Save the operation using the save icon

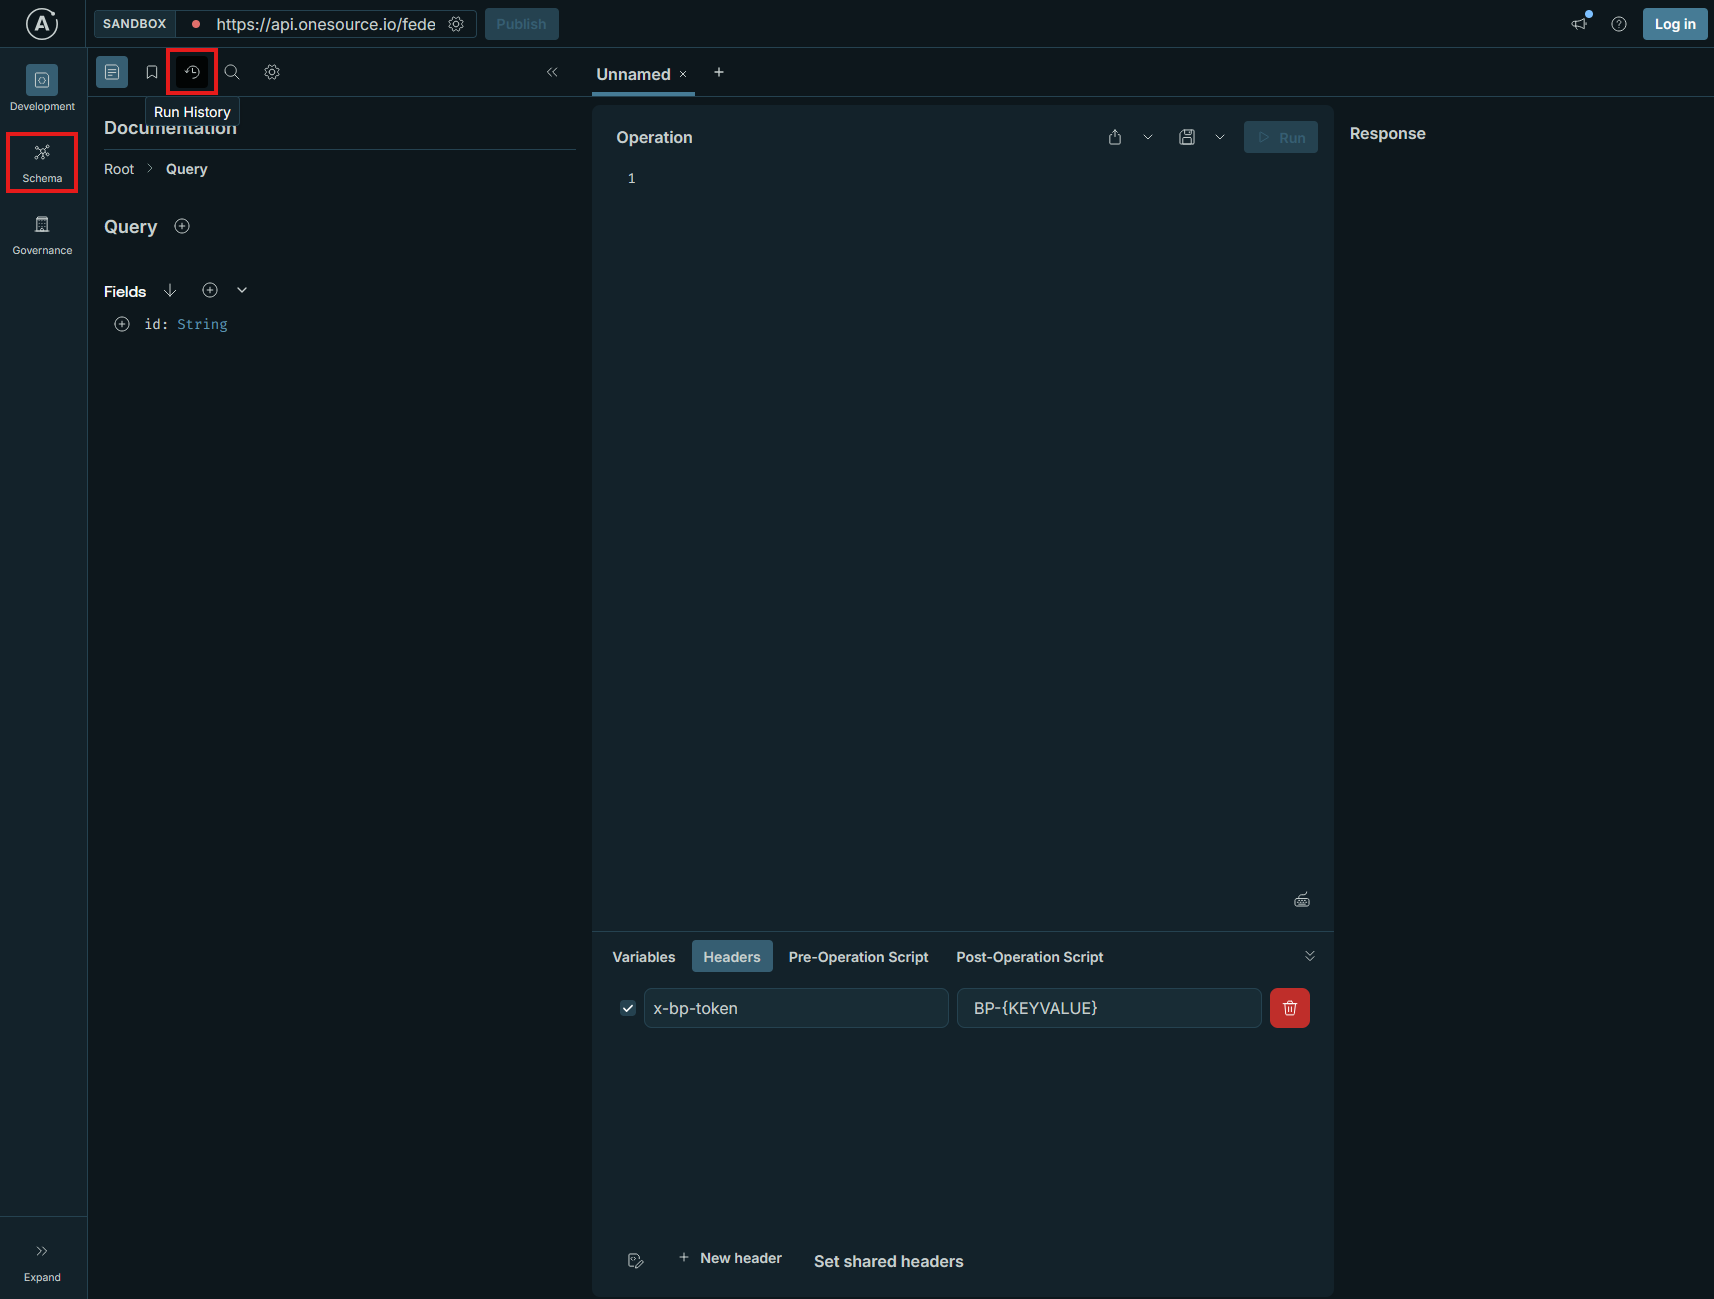coord(1187,137)
